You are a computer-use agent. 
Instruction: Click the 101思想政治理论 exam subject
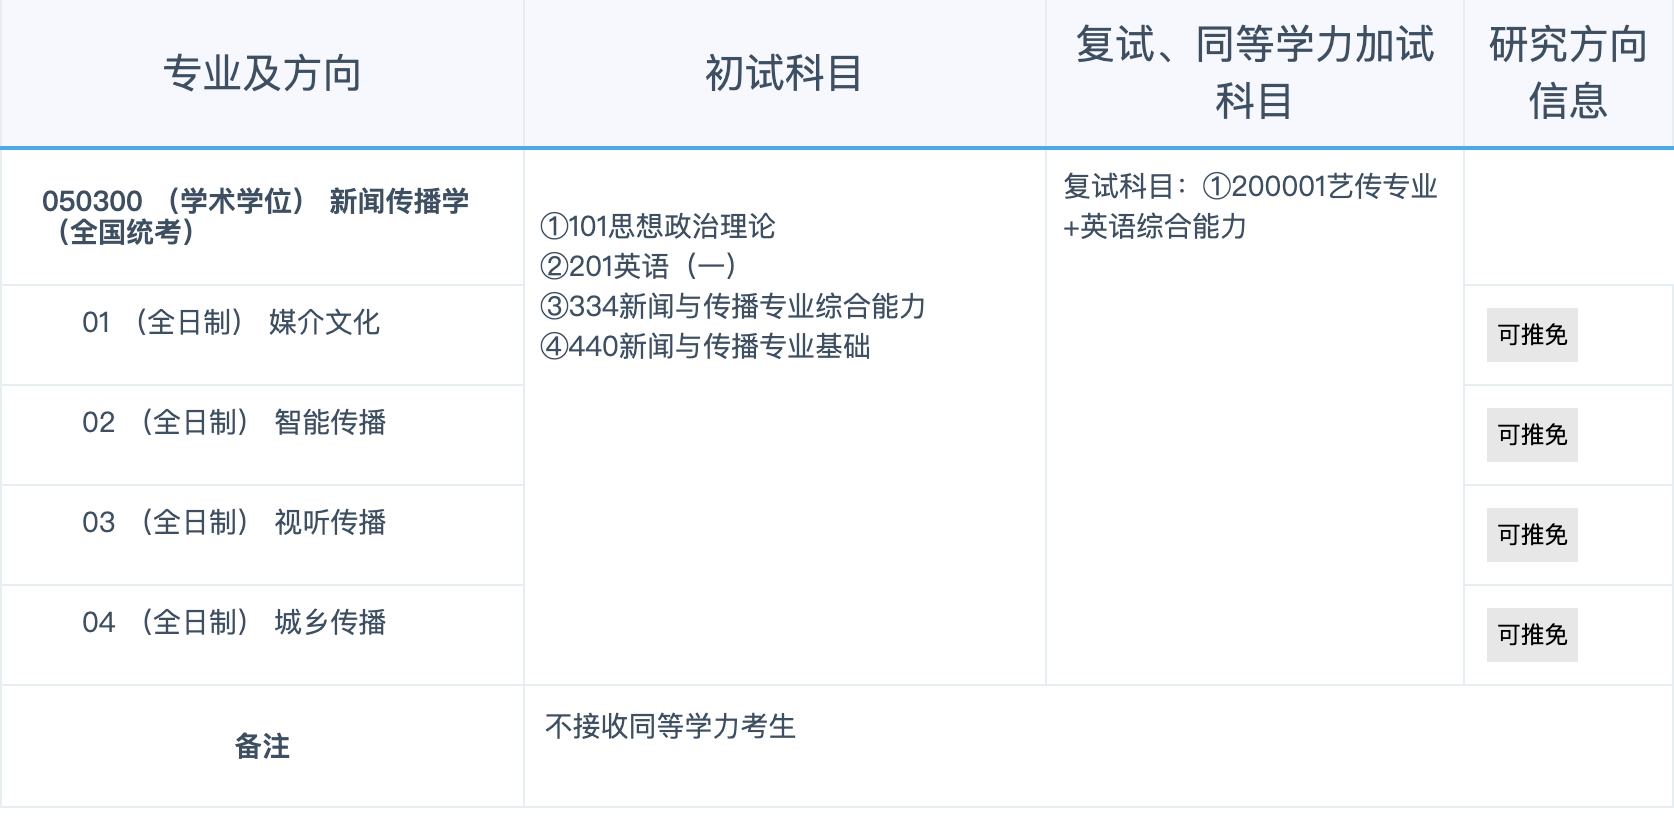658,226
